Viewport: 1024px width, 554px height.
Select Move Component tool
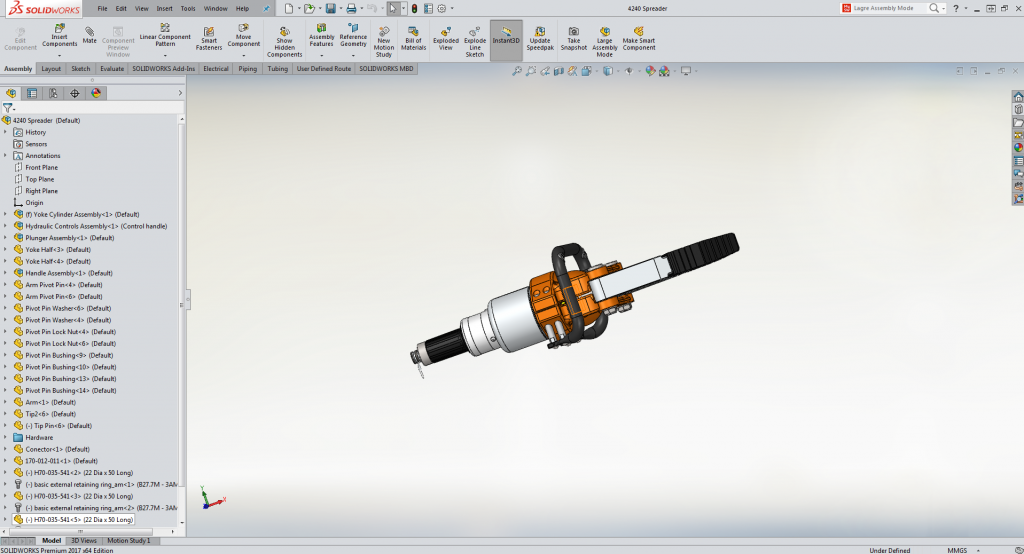click(x=244, y=36)
